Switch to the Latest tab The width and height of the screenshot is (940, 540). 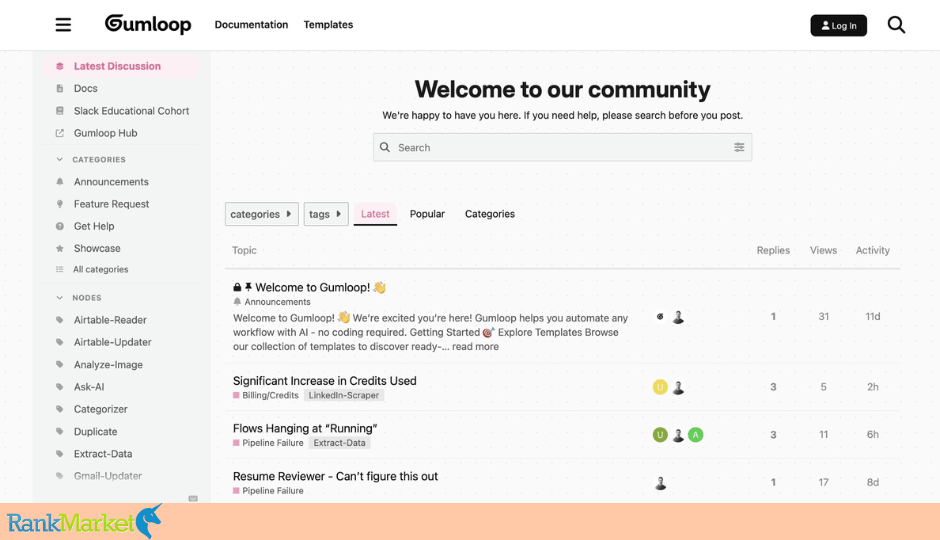[x=375, y=214]
